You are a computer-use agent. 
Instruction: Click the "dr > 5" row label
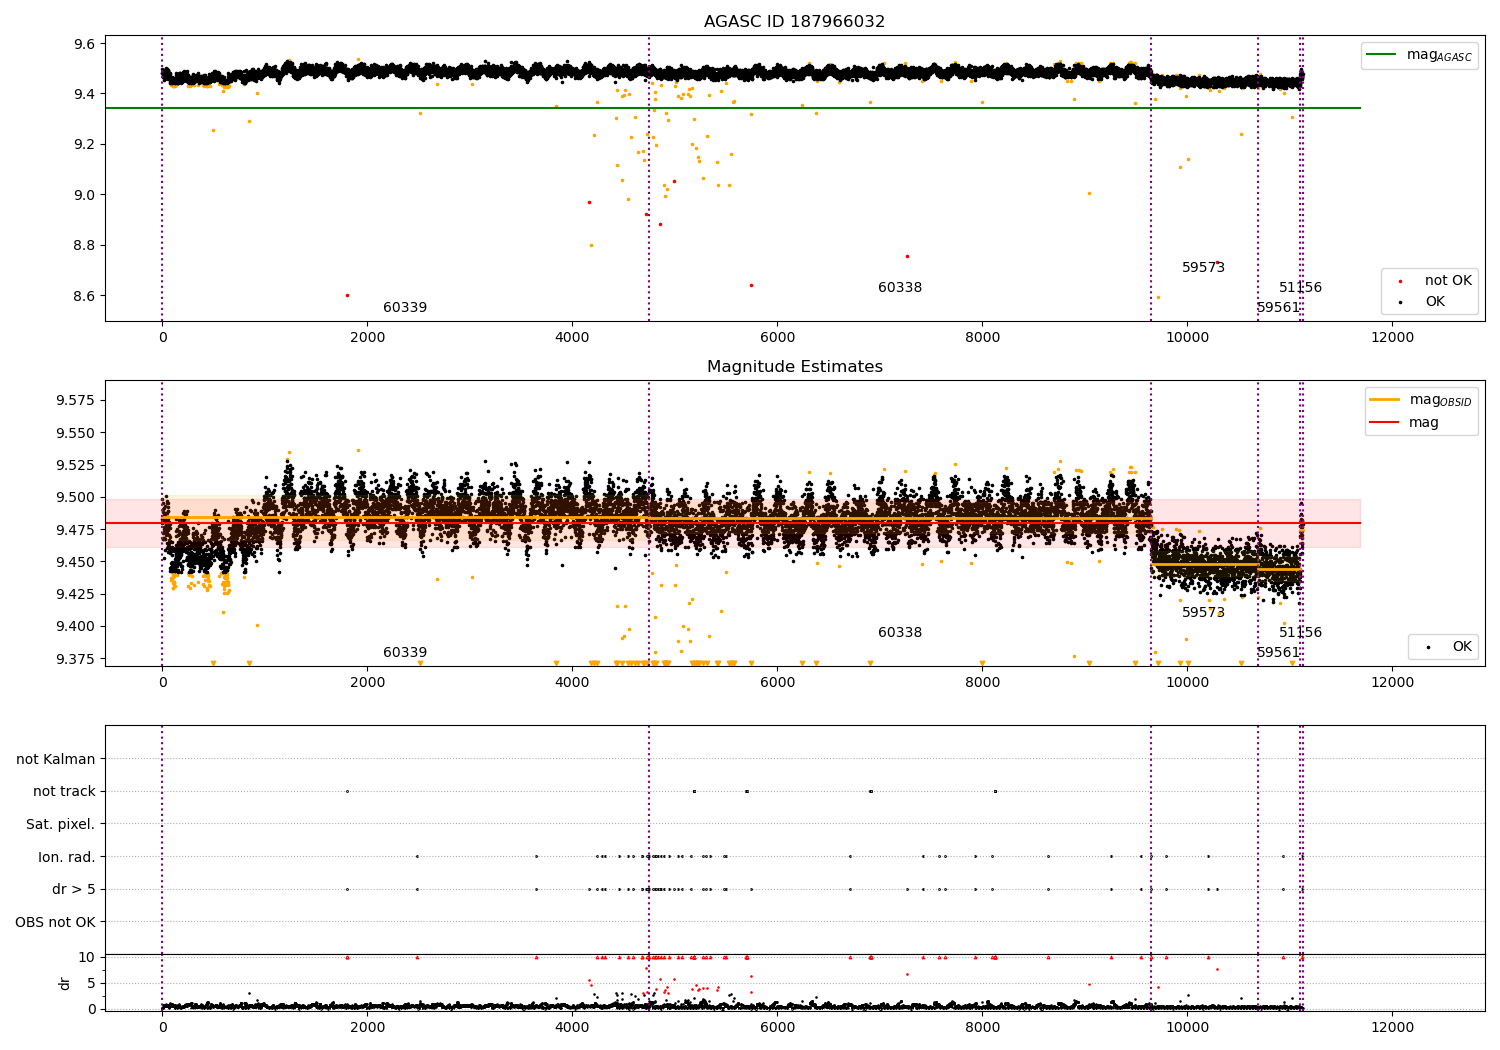tap(74, 889)
